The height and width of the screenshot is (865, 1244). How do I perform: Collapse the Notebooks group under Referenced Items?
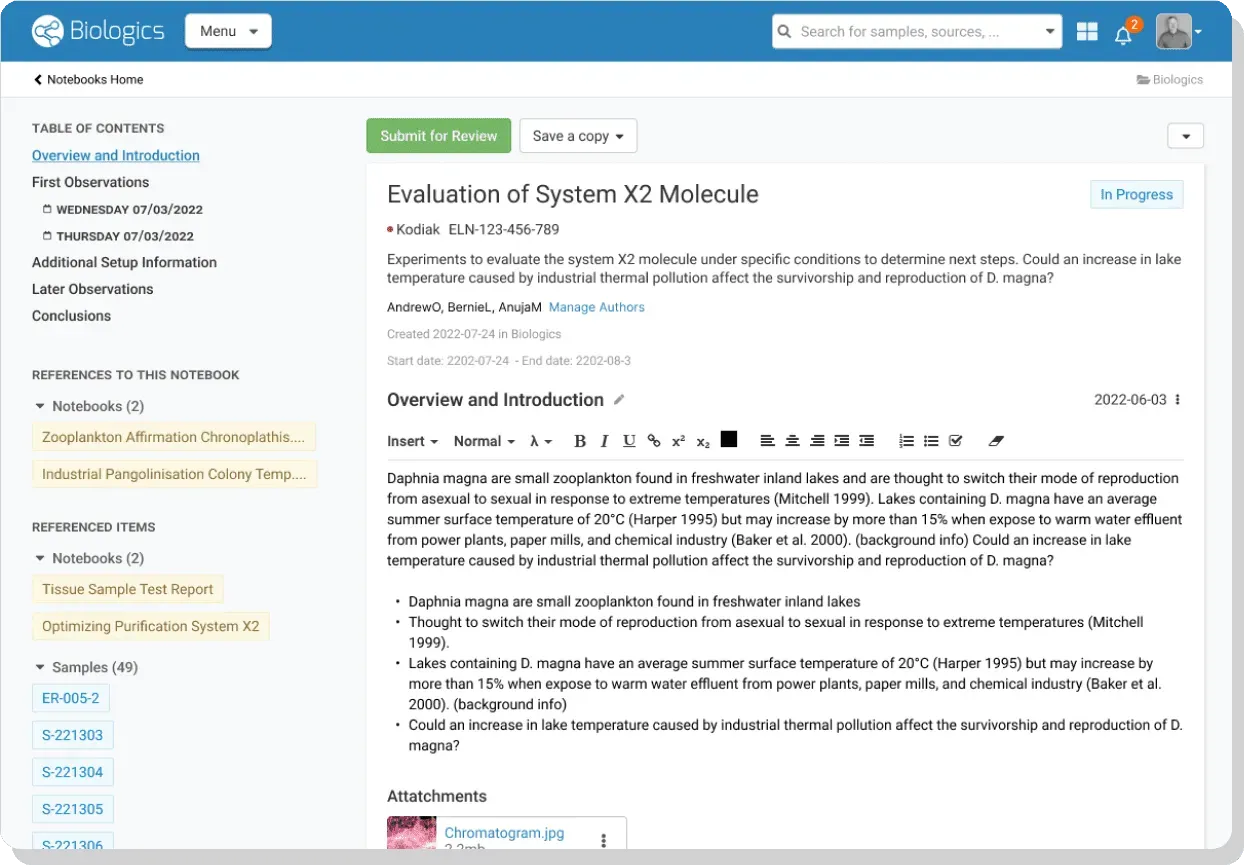(40, 558)
